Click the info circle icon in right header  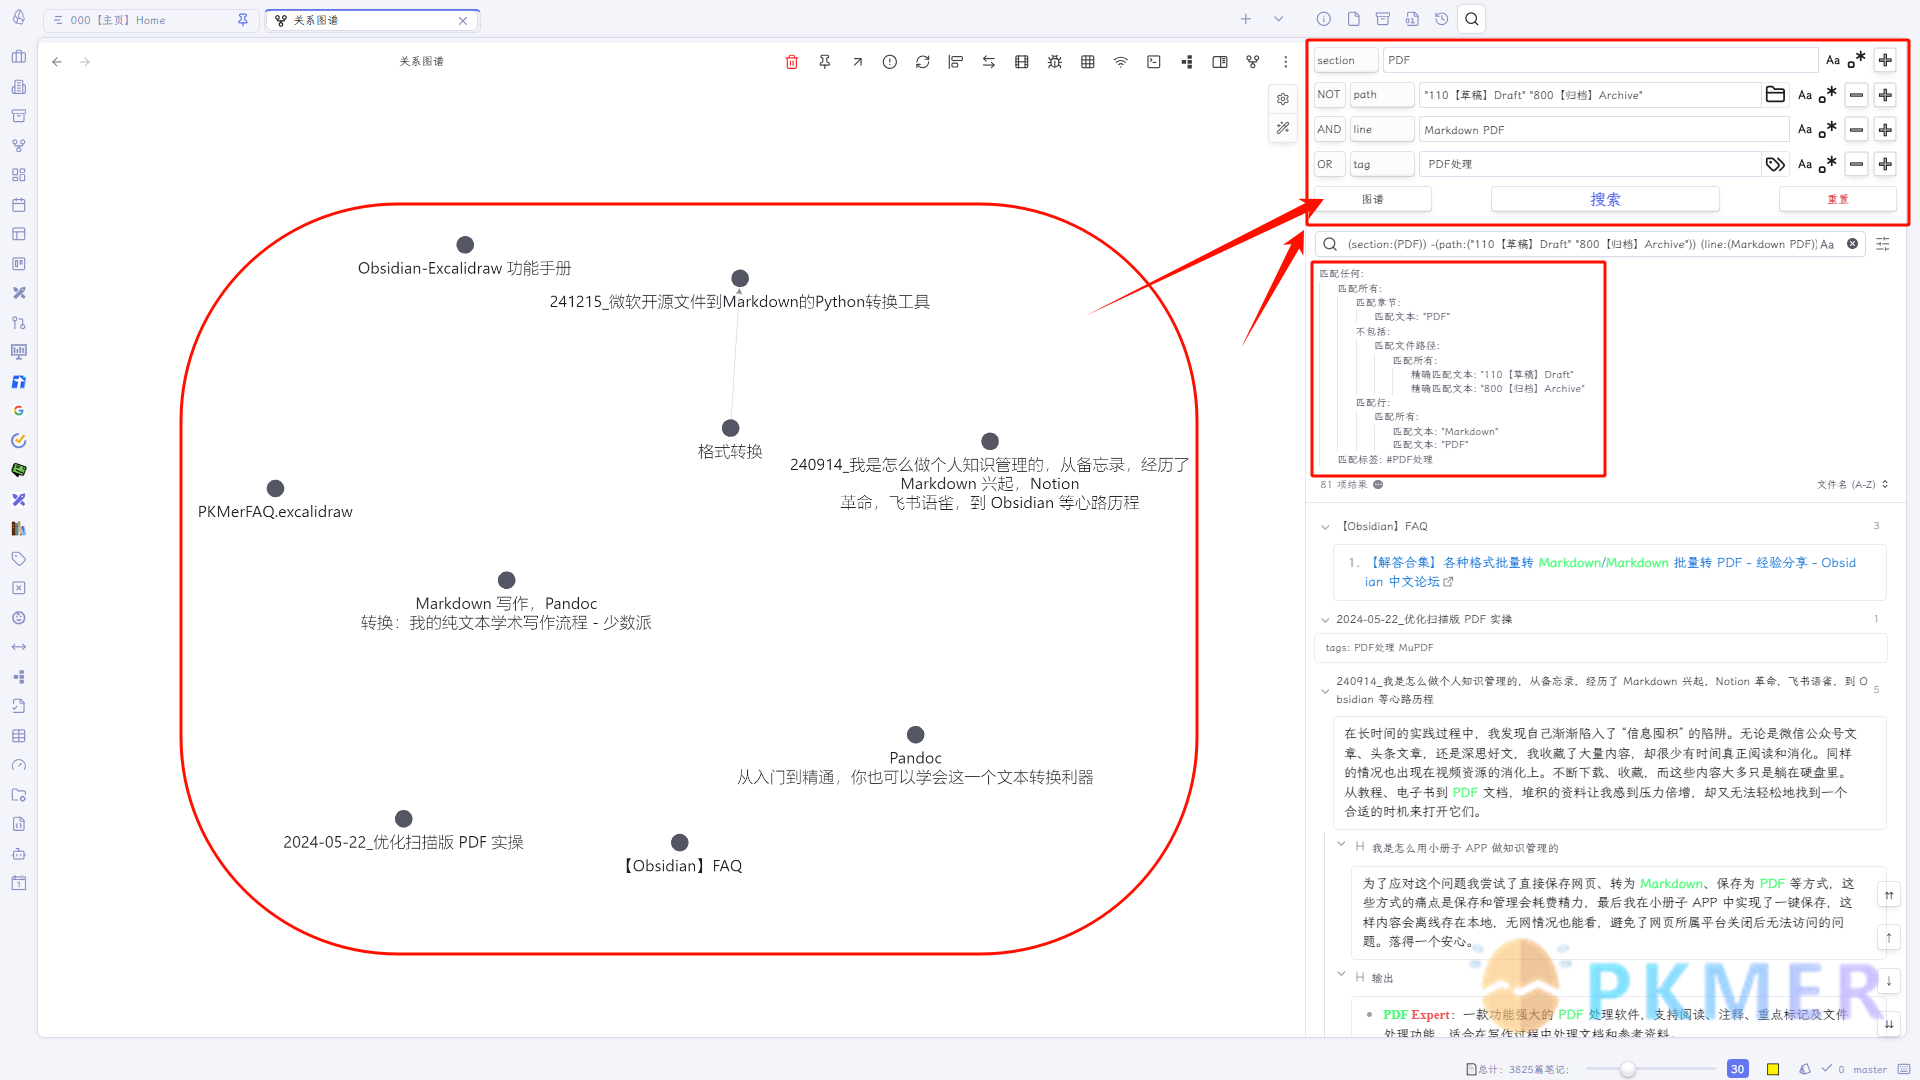(1323, 19)
